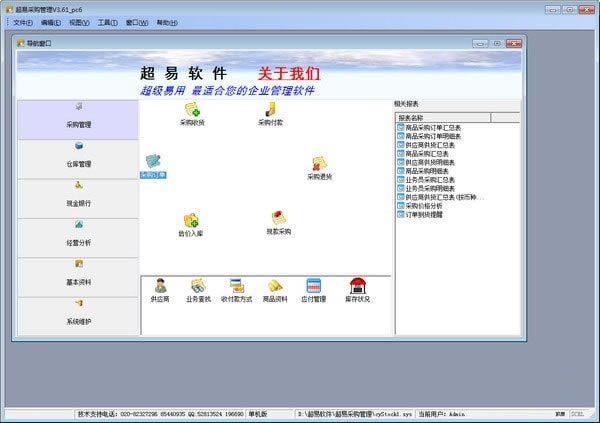Switch to the 经营分析 sidebar button
Viewport: 600px width, 423px height.
pyautogui.click(x=78, y=236)
